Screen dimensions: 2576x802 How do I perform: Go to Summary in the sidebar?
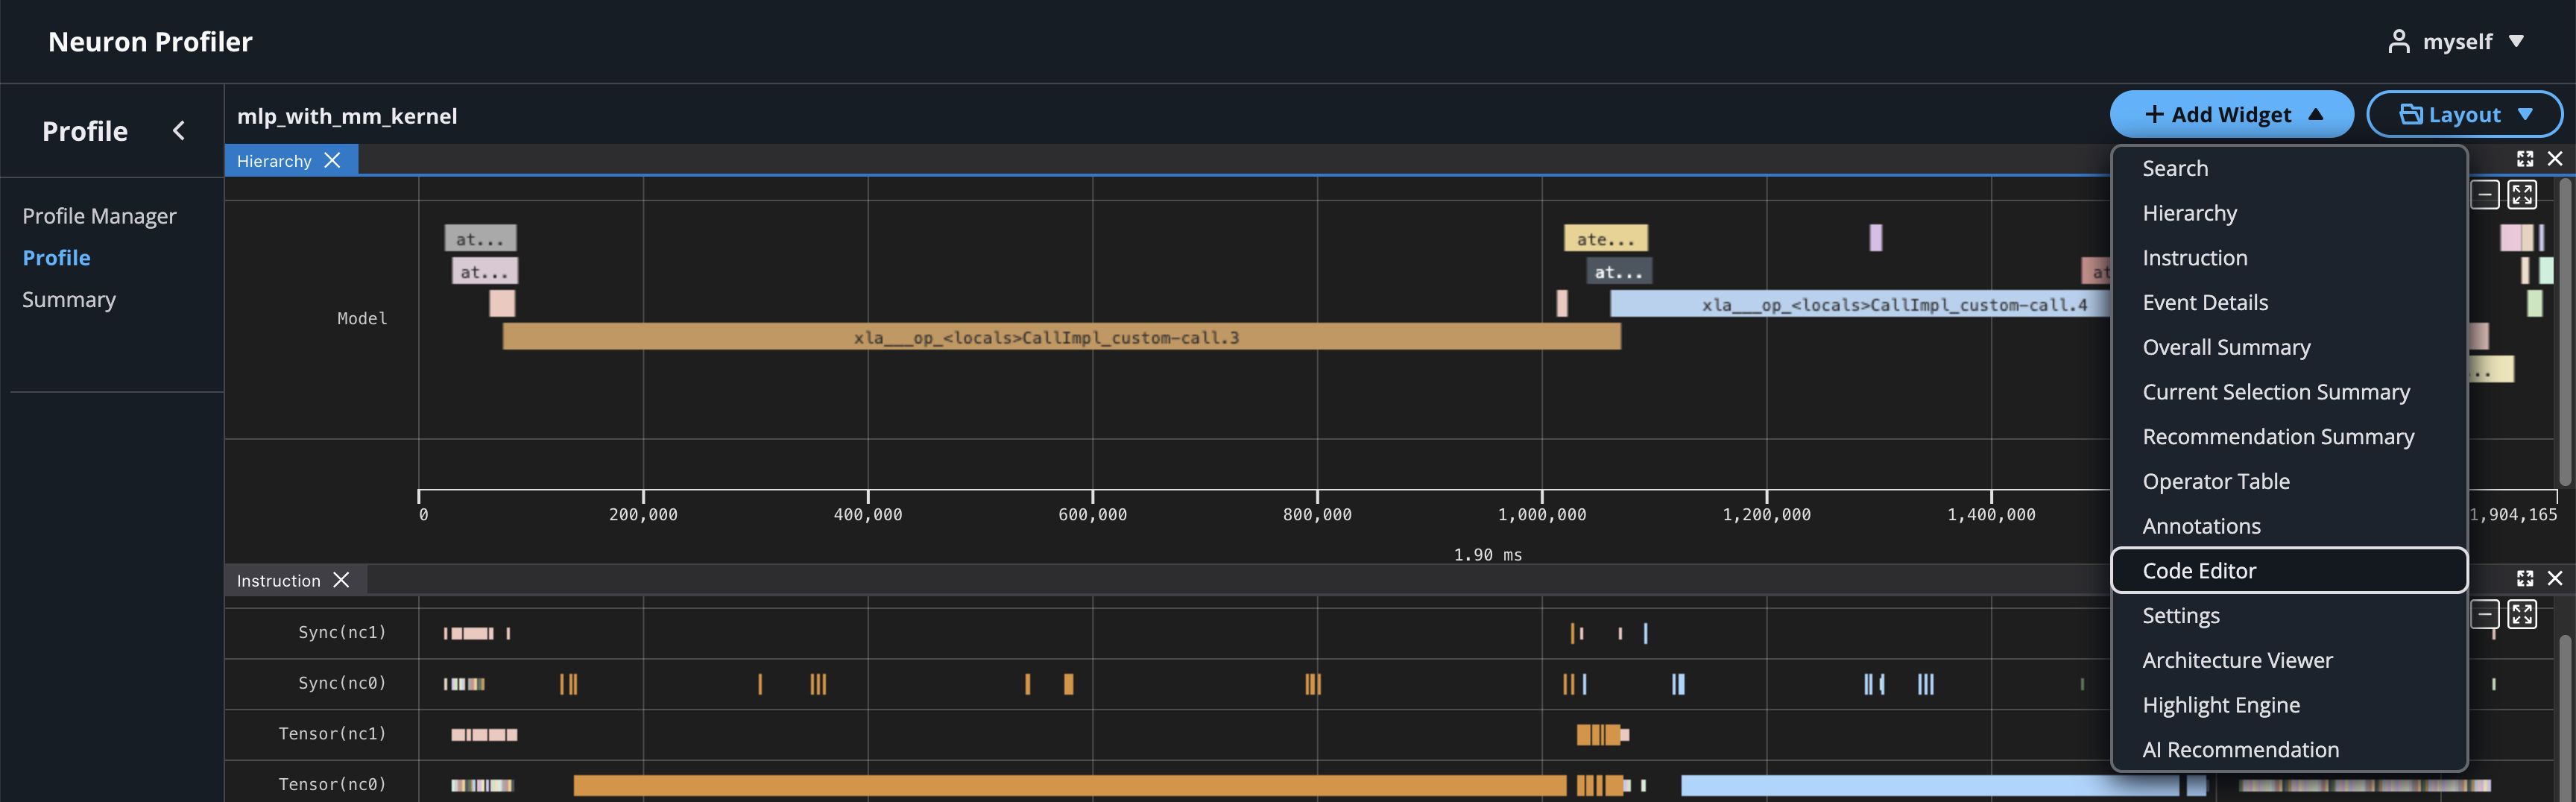click(x=69, y=300)
